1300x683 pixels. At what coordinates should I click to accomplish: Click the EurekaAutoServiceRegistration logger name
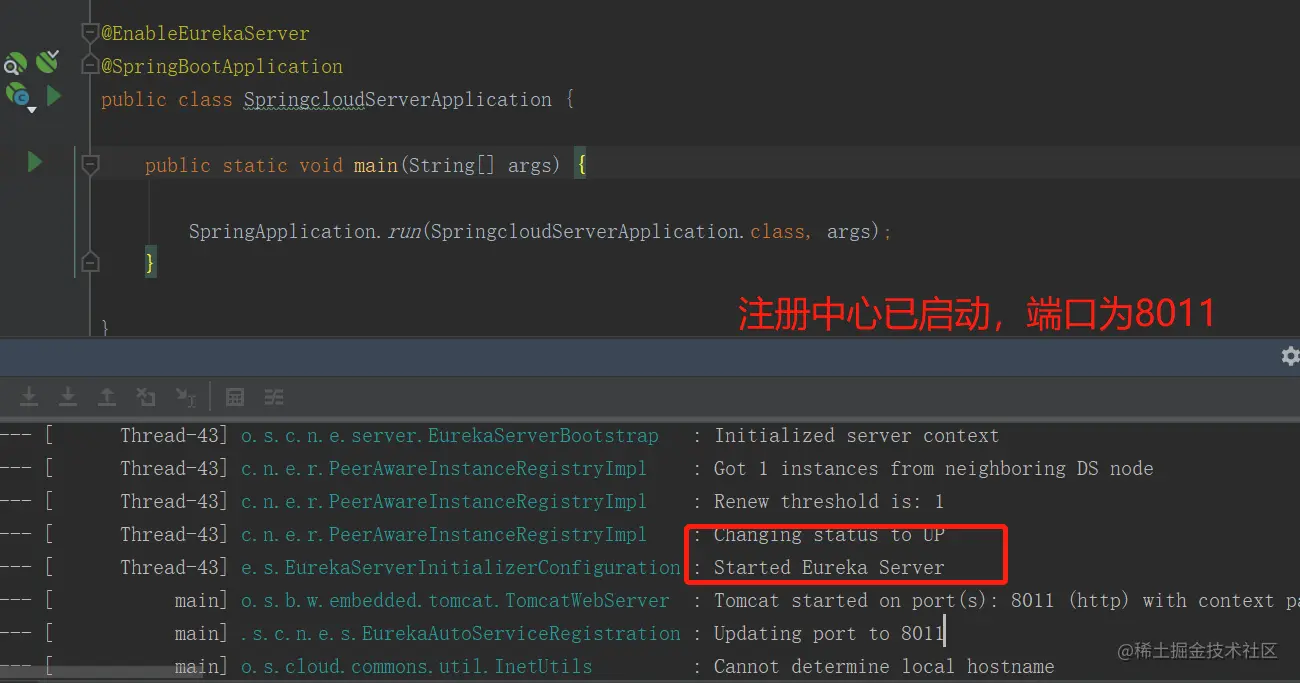point(460,634)
